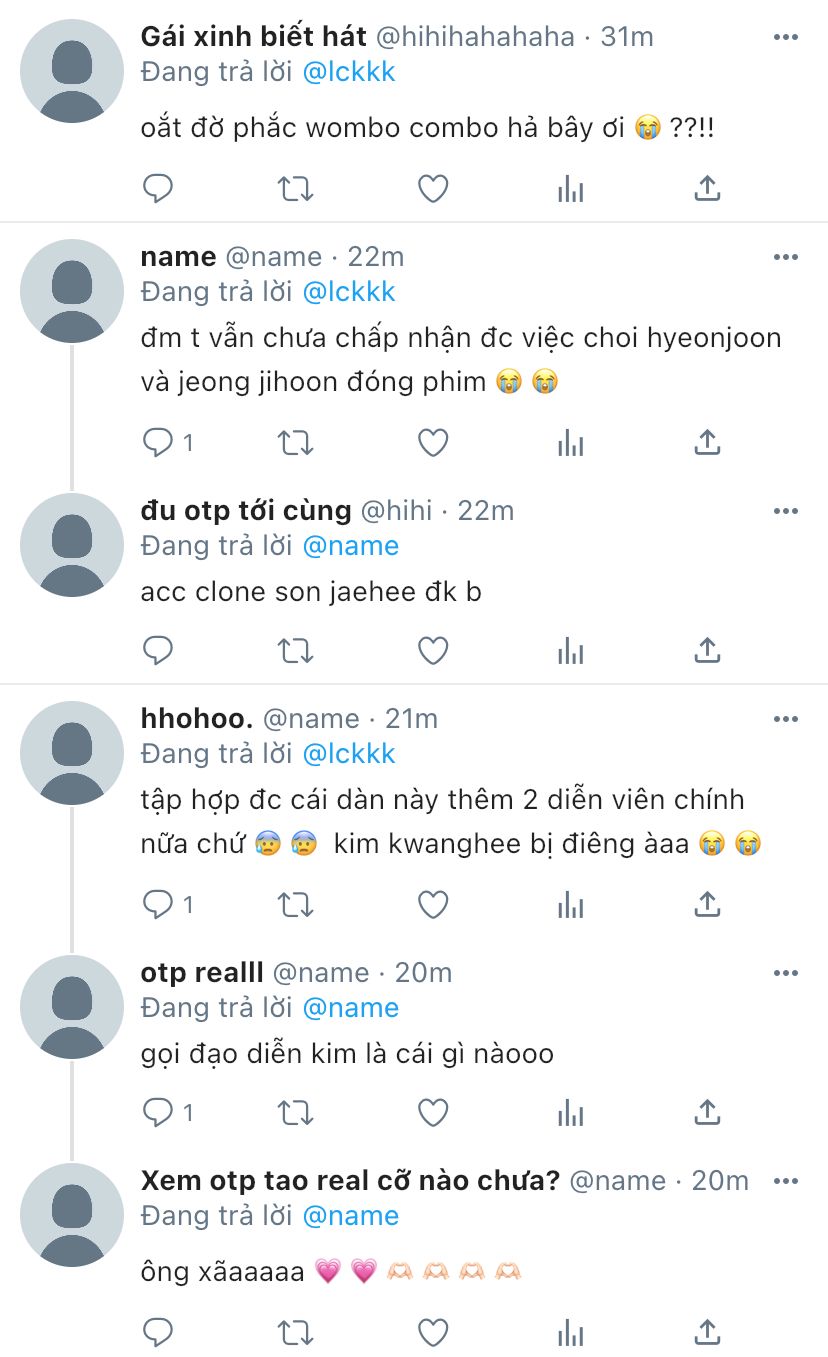828x1357 pixels.
Task: Retweet the wombo combo tweet
Action: pos(295,188)
